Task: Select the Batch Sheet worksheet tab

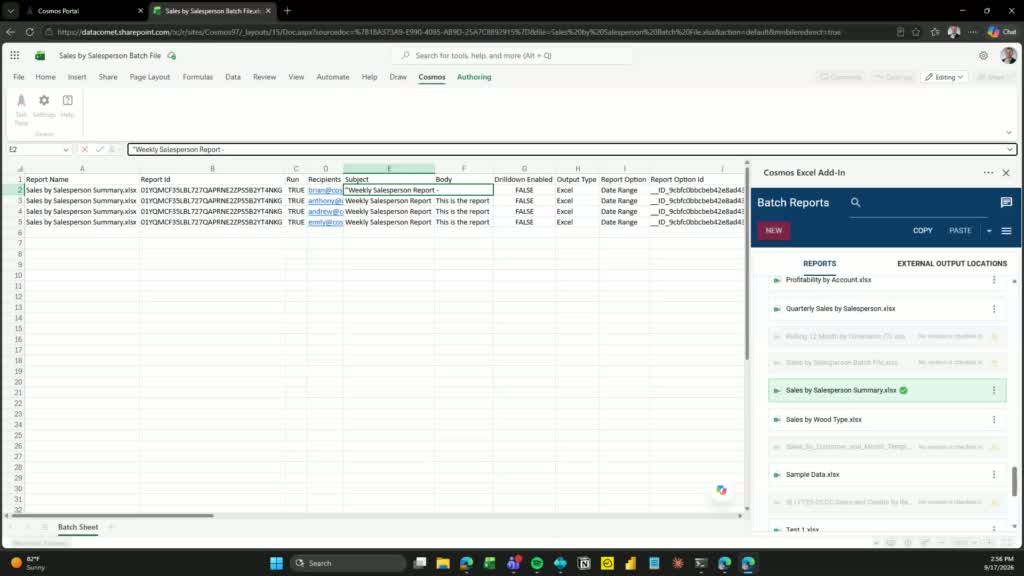Action: coord(78,527)
